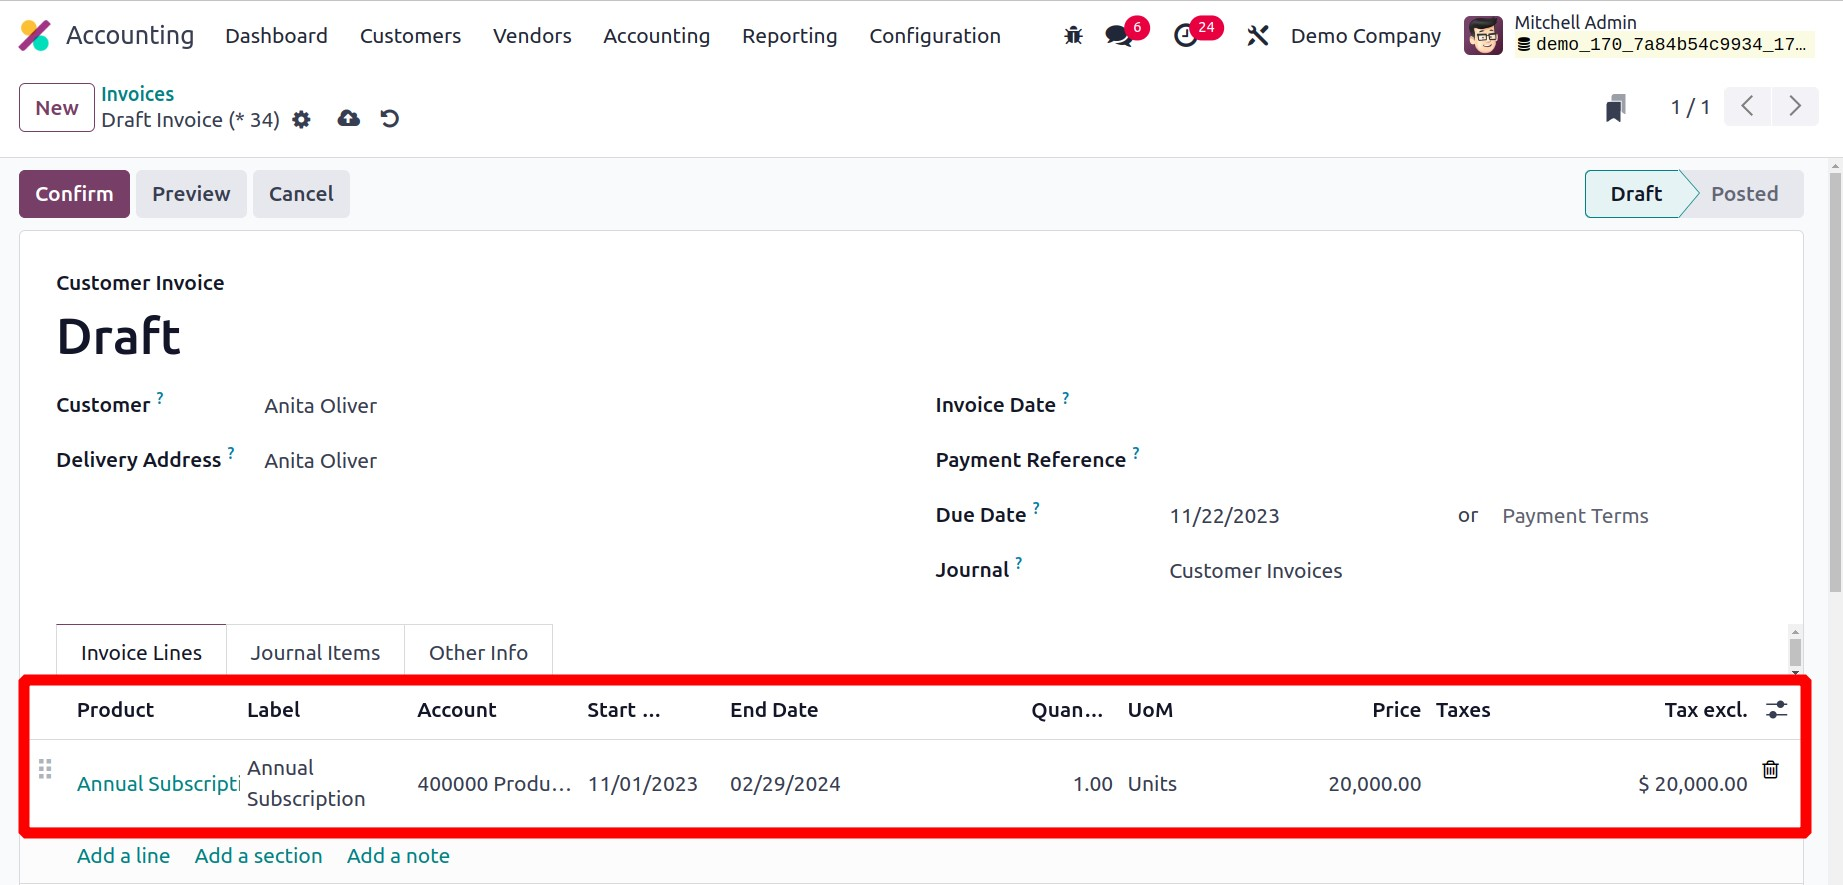Open the gear actions menu
Screen dimensions: 1843x885
tap(301, 120)
